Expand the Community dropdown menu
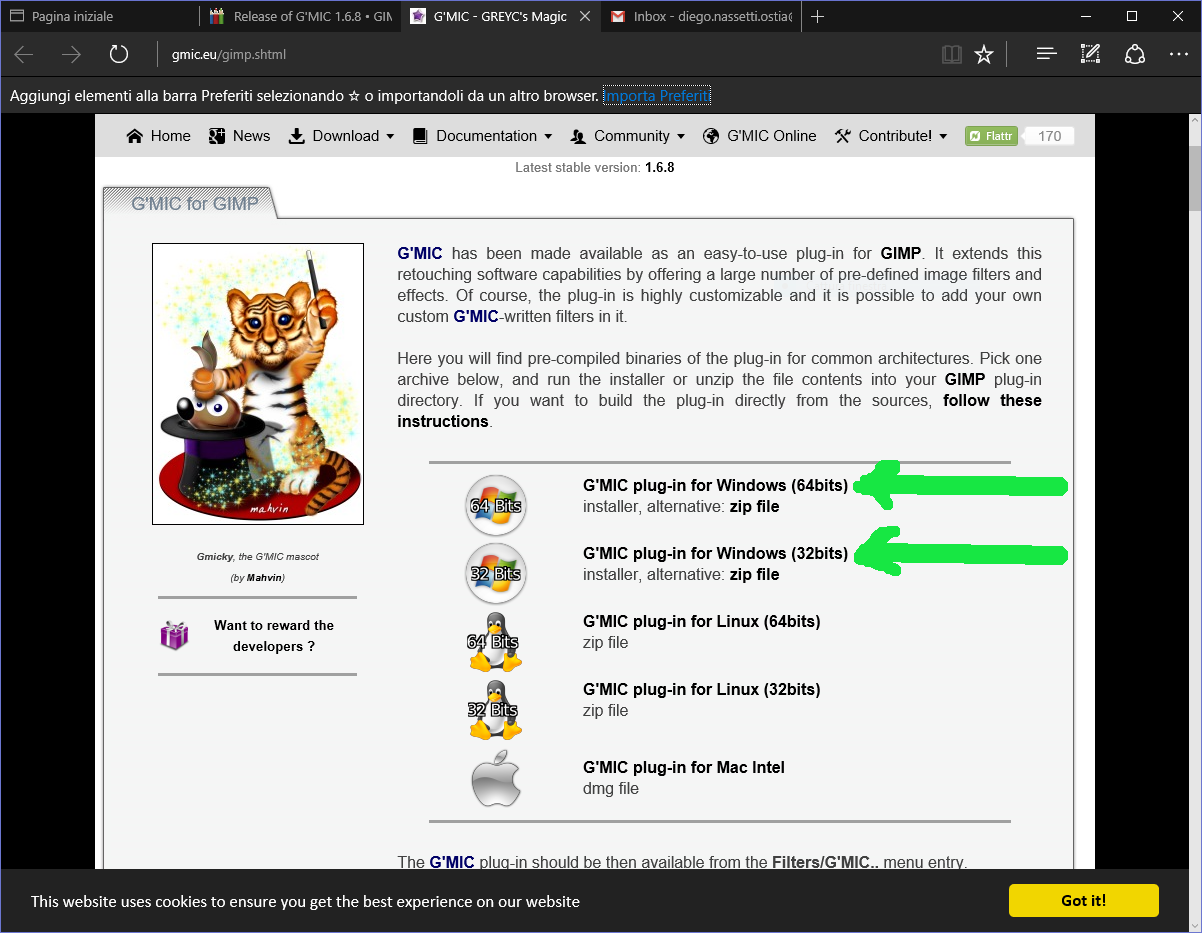 point(627,136)
